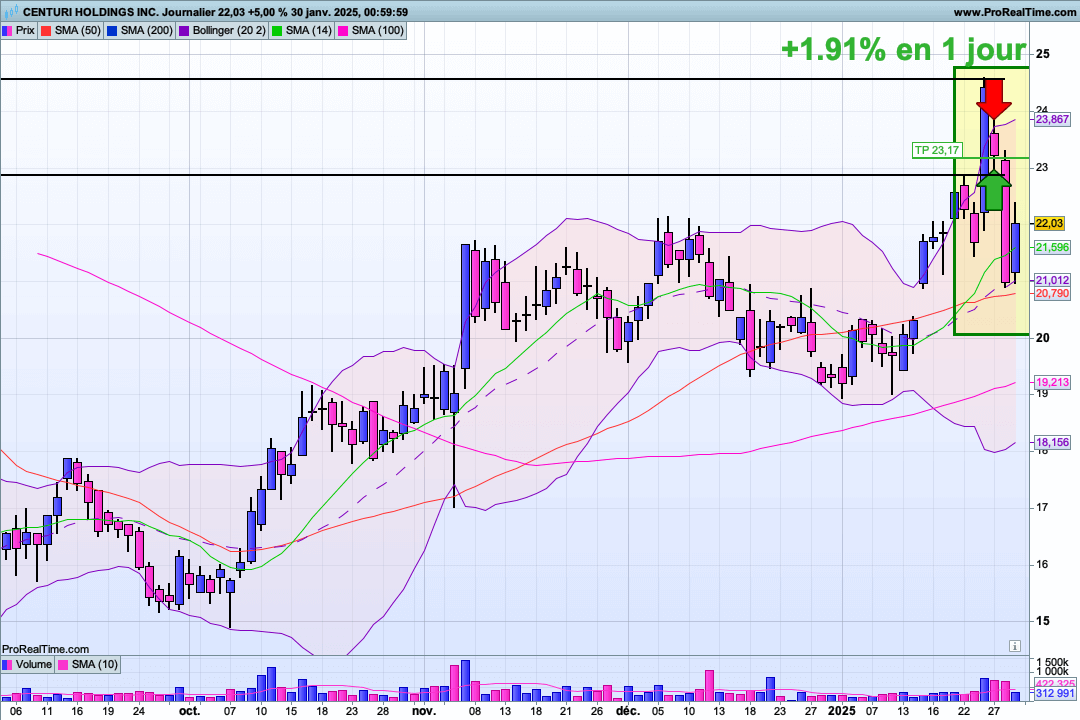Click the nov. month marker on date axis
Image resolution: width=1080 pixels, height=720 pixels.
point(424,711)
